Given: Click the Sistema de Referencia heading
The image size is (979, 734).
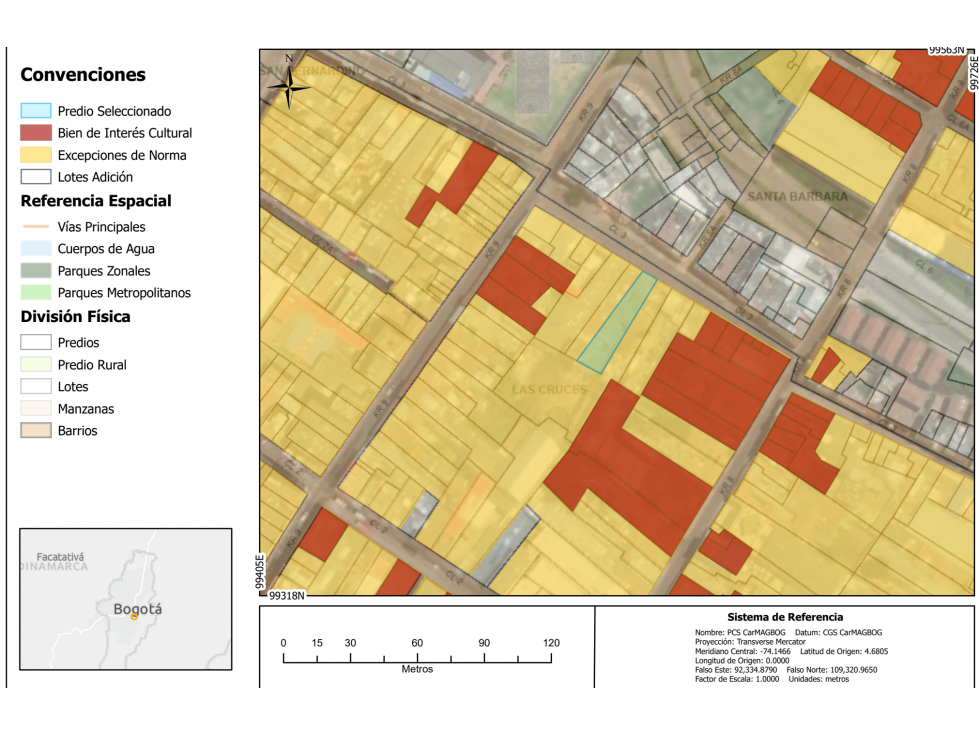Looking at the screenshot, I should pos(785,617).
